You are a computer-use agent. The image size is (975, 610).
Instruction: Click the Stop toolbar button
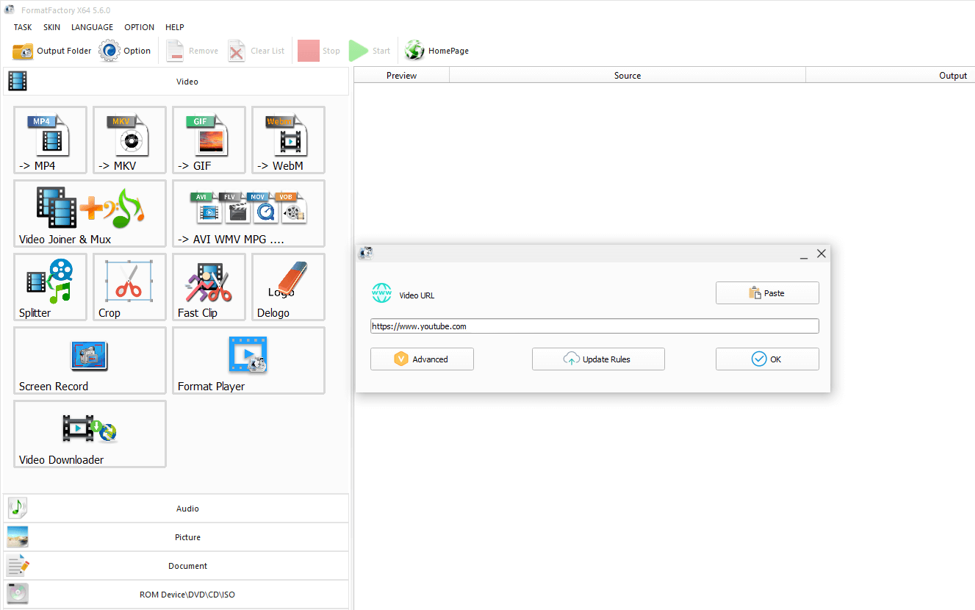319,51
